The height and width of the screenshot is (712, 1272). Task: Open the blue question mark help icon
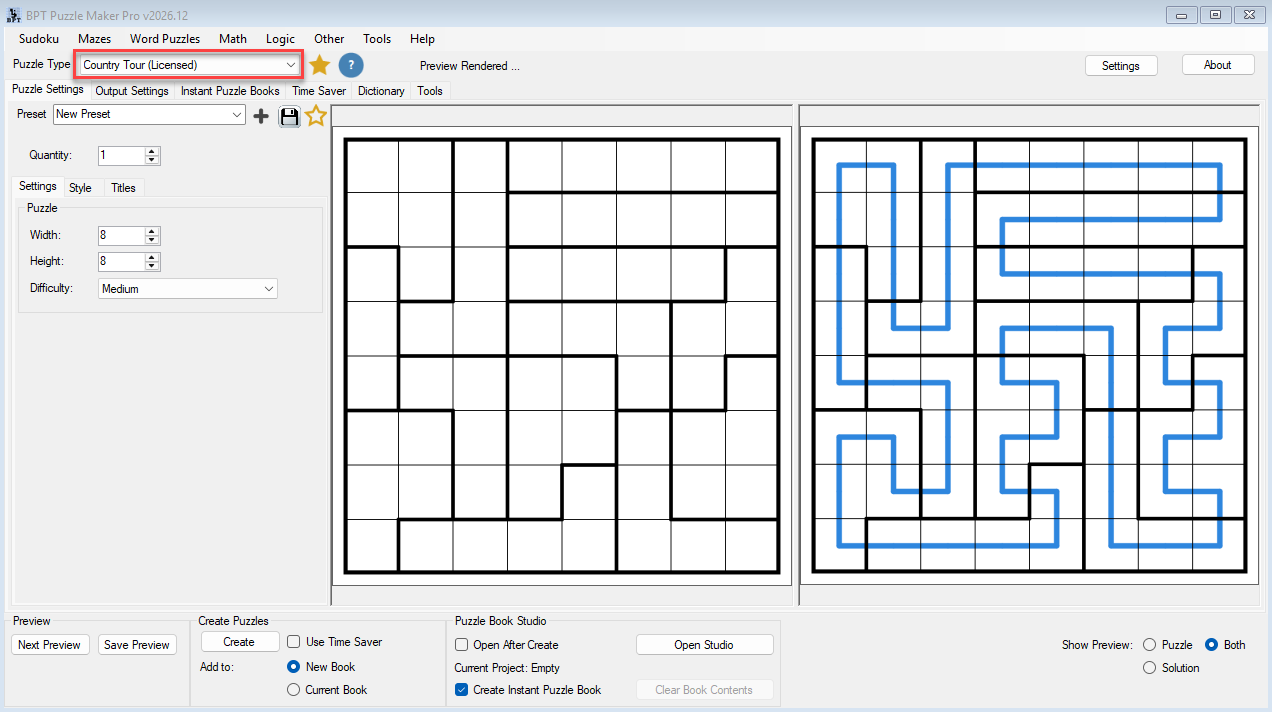[351, 65]
